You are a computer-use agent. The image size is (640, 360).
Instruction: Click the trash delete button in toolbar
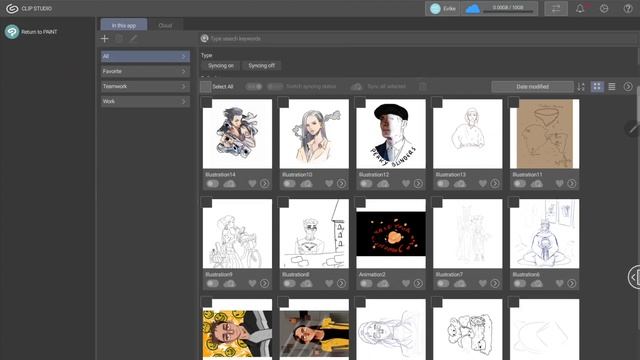tap(423, 87)
